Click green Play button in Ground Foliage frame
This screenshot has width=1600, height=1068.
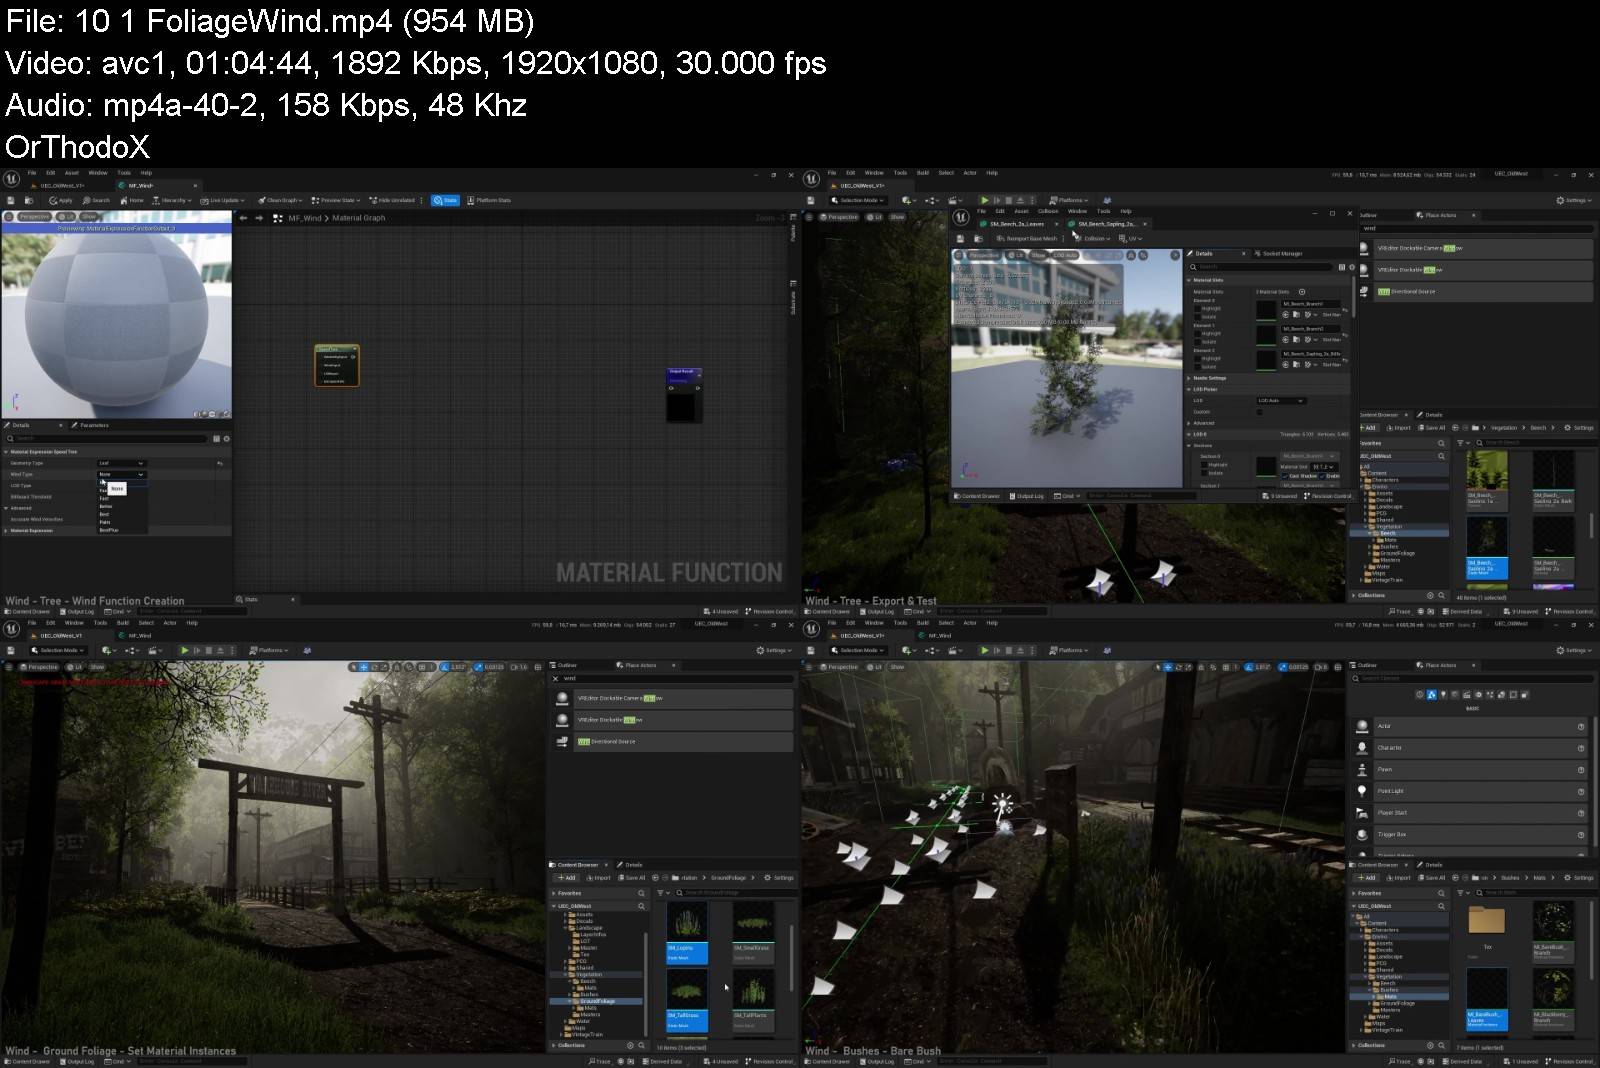(x=184, y=650)
